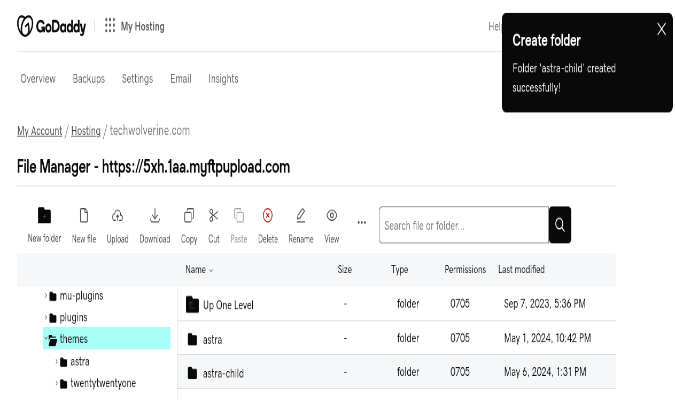The image size is (675, 400).
Task: Click the Up One Level row name
Action: pos(228,305)
